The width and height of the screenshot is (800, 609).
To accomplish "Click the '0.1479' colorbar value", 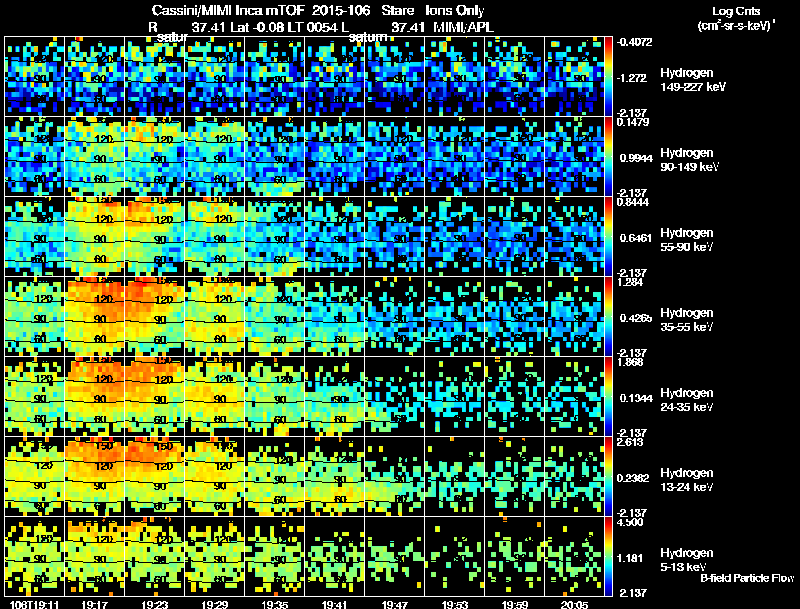I will (633, 122).
